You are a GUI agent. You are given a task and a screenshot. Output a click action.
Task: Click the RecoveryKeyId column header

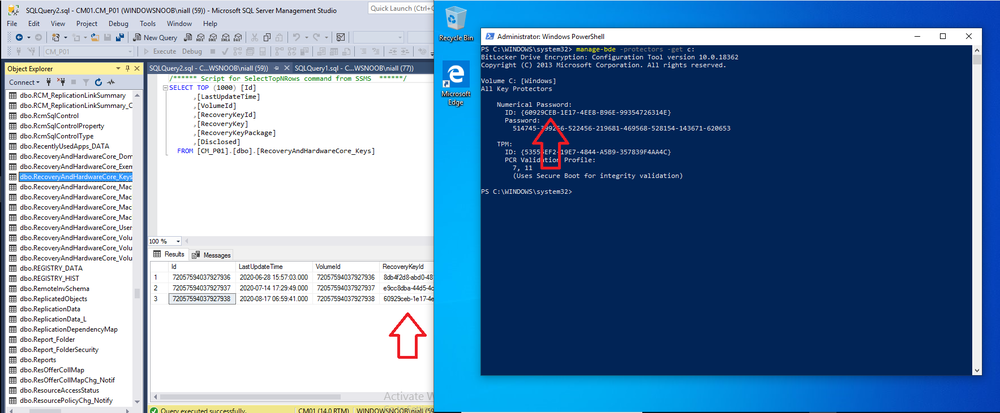coord(406,266)
